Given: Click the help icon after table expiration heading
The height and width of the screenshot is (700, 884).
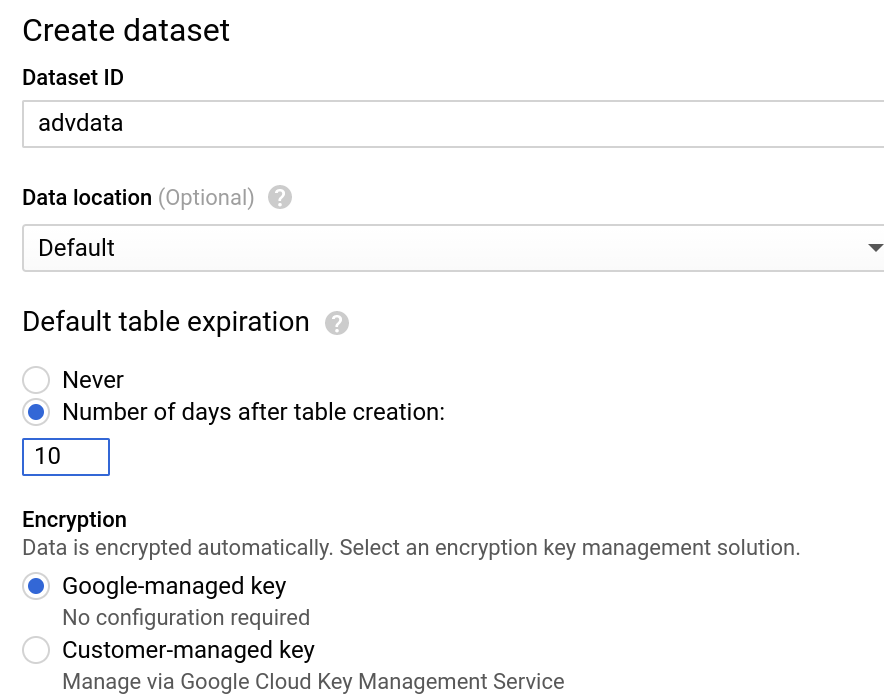Looking at the screenshot, I should coord(337,322).
